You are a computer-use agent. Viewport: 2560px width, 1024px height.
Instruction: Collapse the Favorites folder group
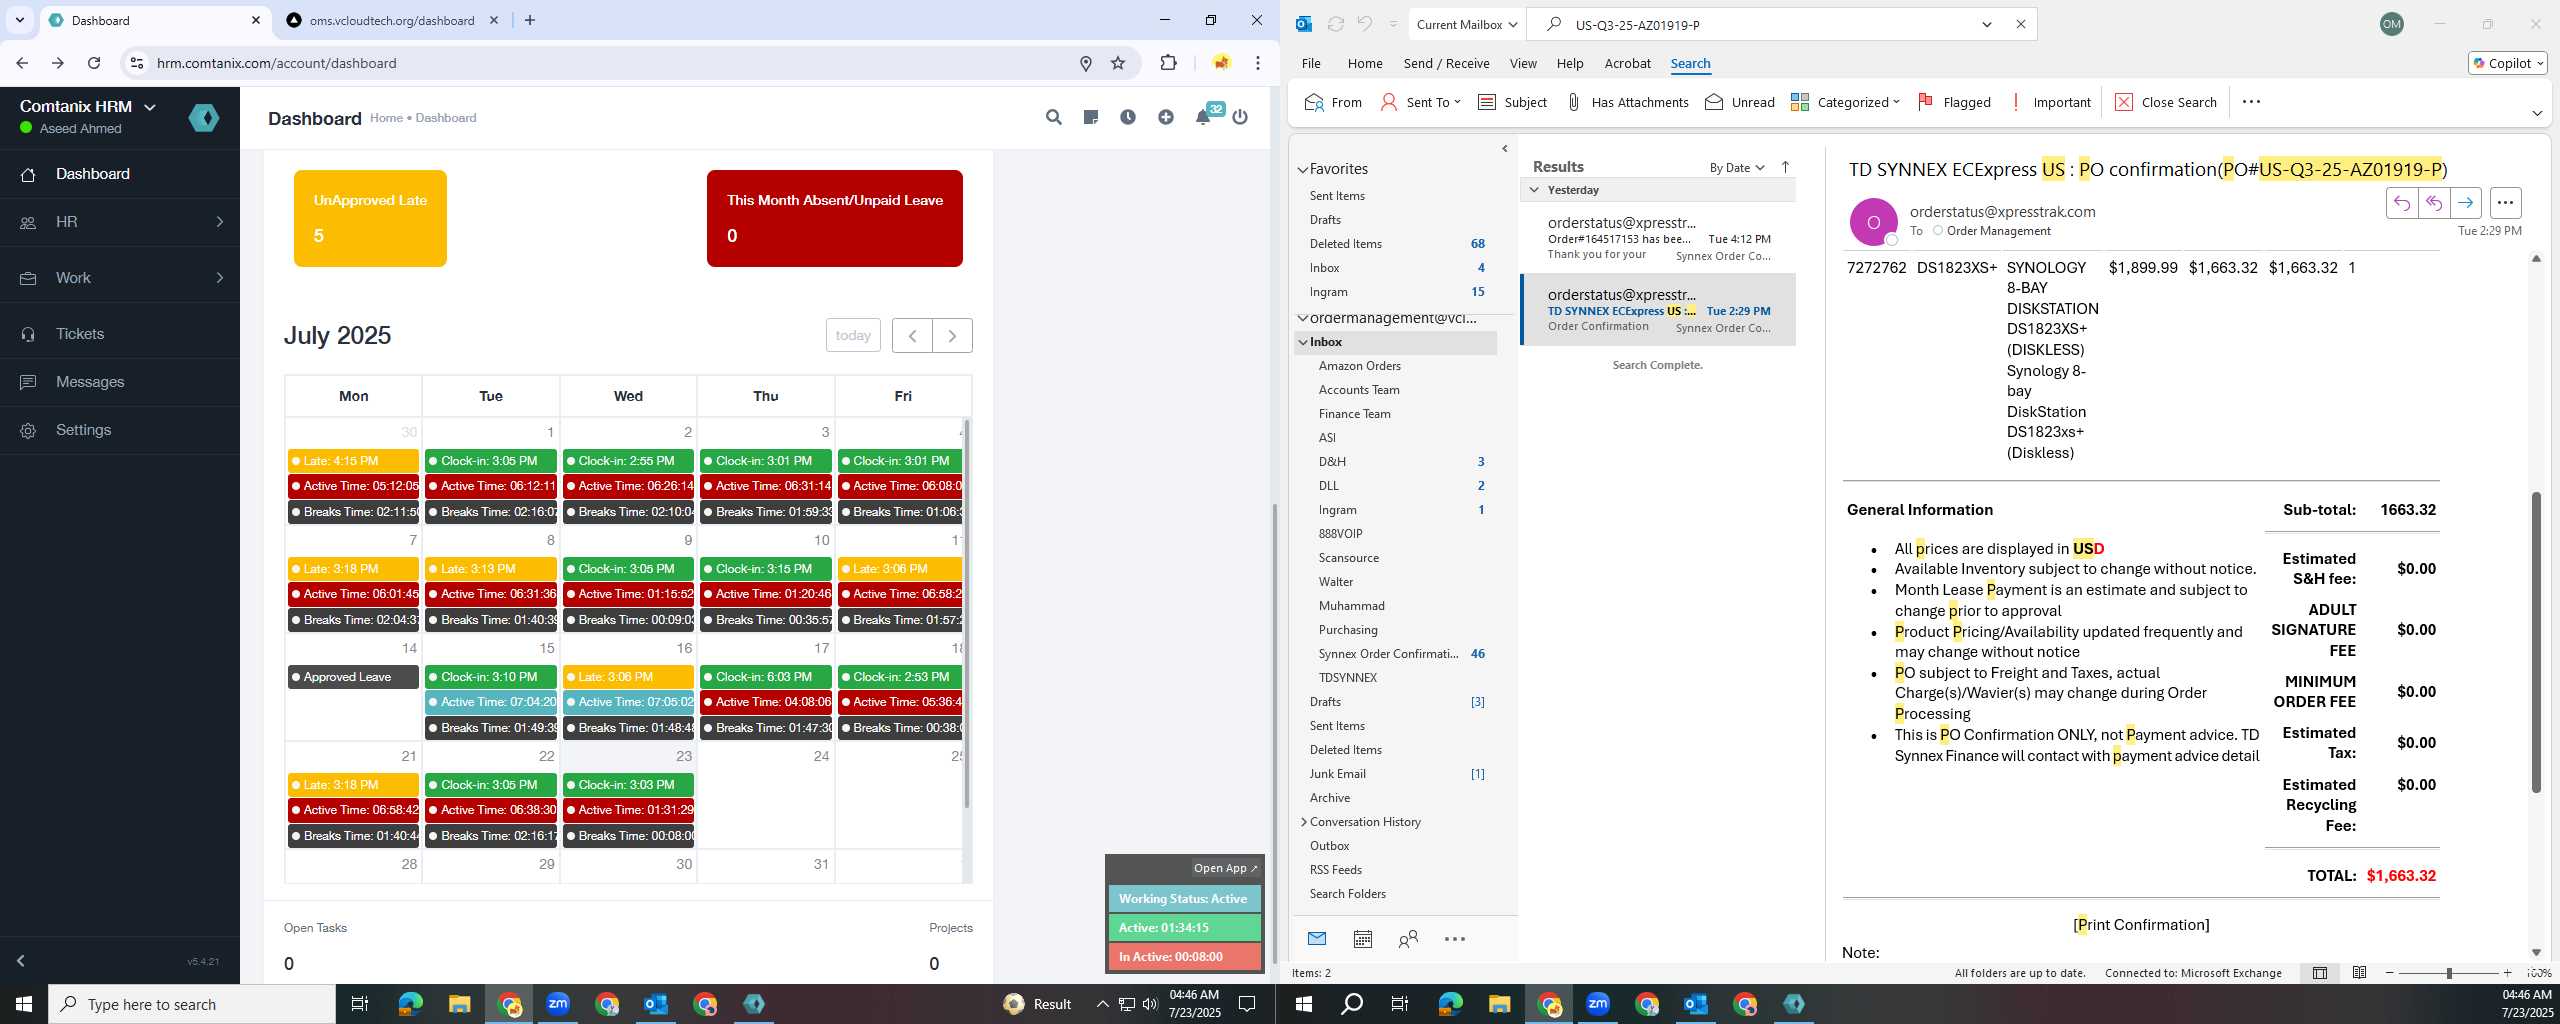point(1303,169)
